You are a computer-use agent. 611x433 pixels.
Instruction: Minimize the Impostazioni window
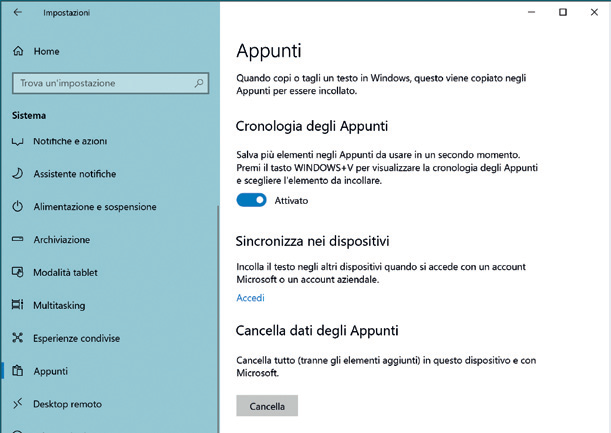pos(531,12)
